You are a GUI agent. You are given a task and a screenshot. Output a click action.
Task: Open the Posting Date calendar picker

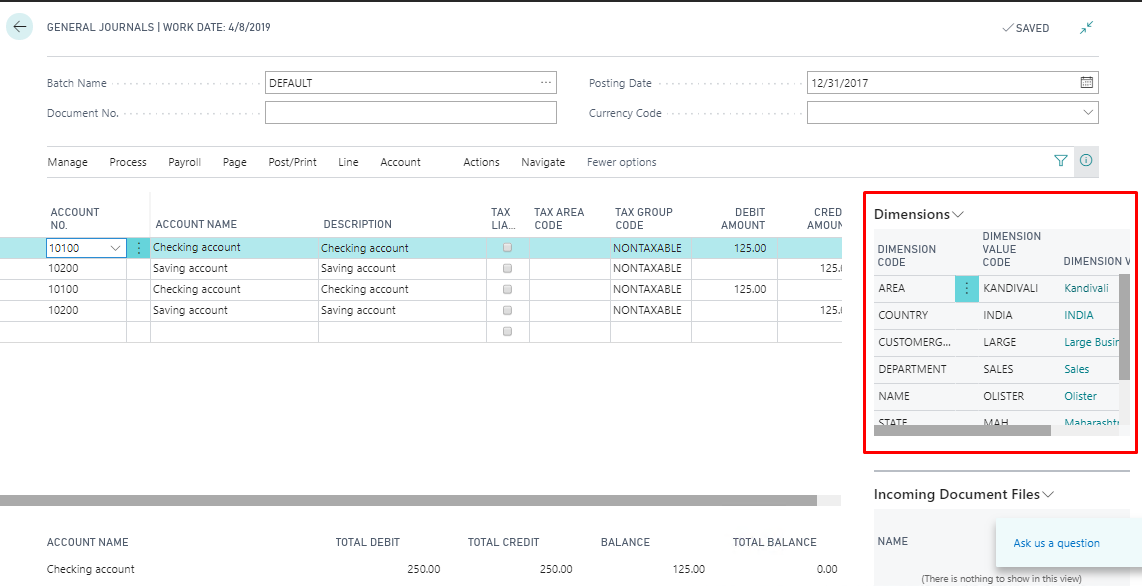pyautogui.click(x=1087, y=83)
